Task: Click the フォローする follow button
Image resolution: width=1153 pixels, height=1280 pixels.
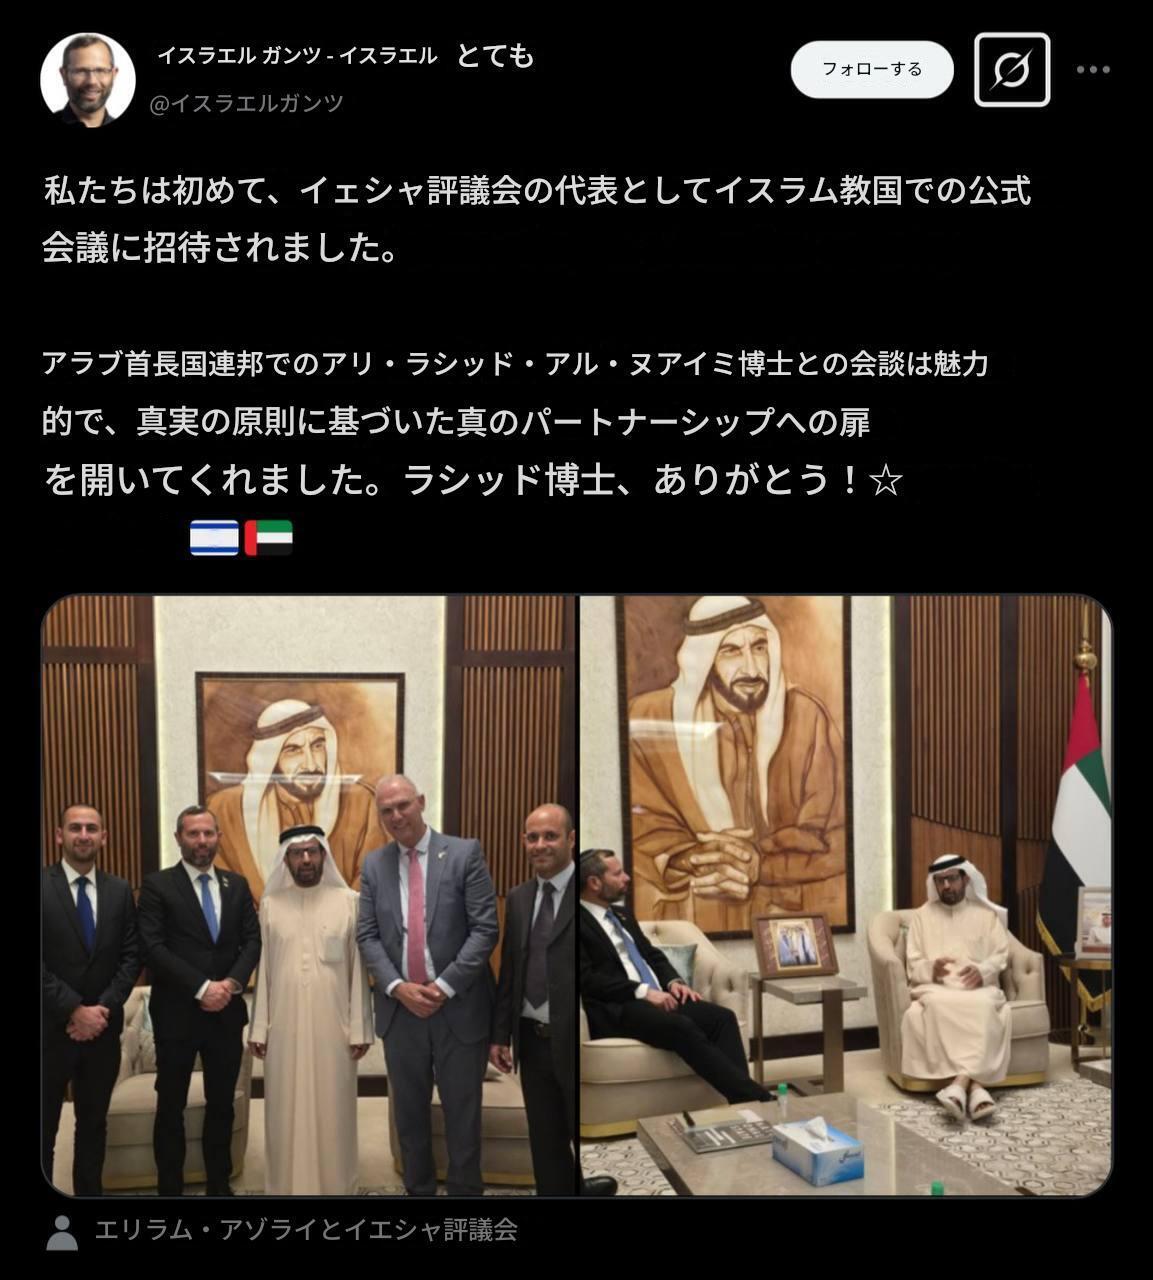Action: click(x=872, y=69)
